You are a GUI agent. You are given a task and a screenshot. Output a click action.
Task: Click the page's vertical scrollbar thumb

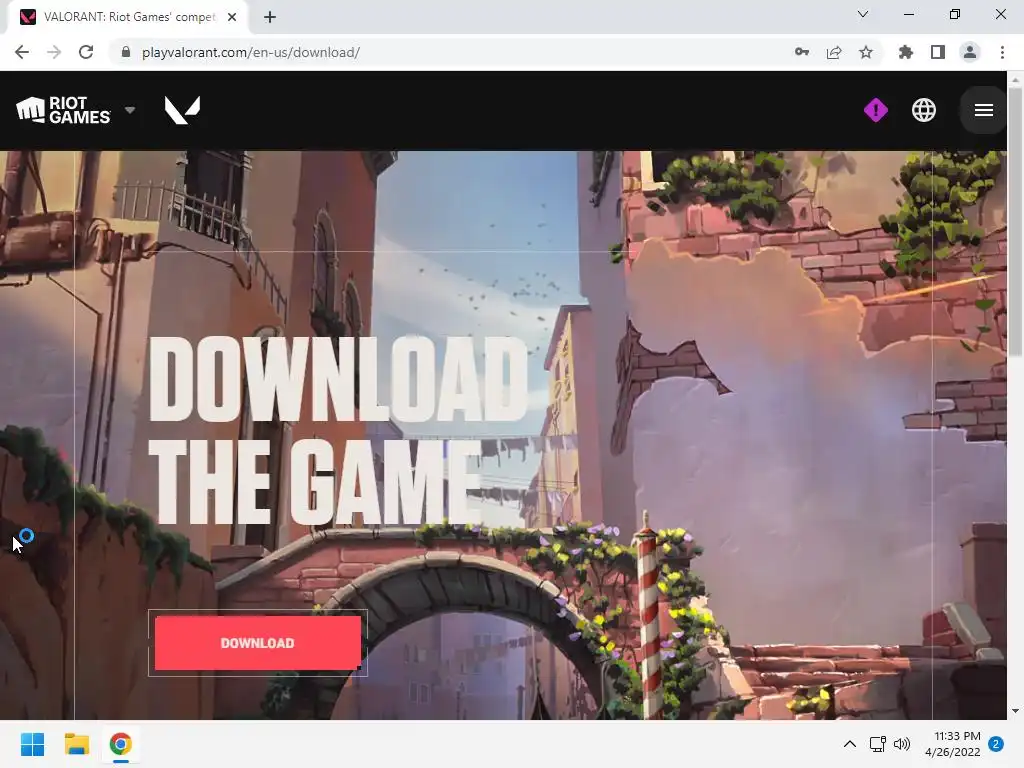[1015, 222]
